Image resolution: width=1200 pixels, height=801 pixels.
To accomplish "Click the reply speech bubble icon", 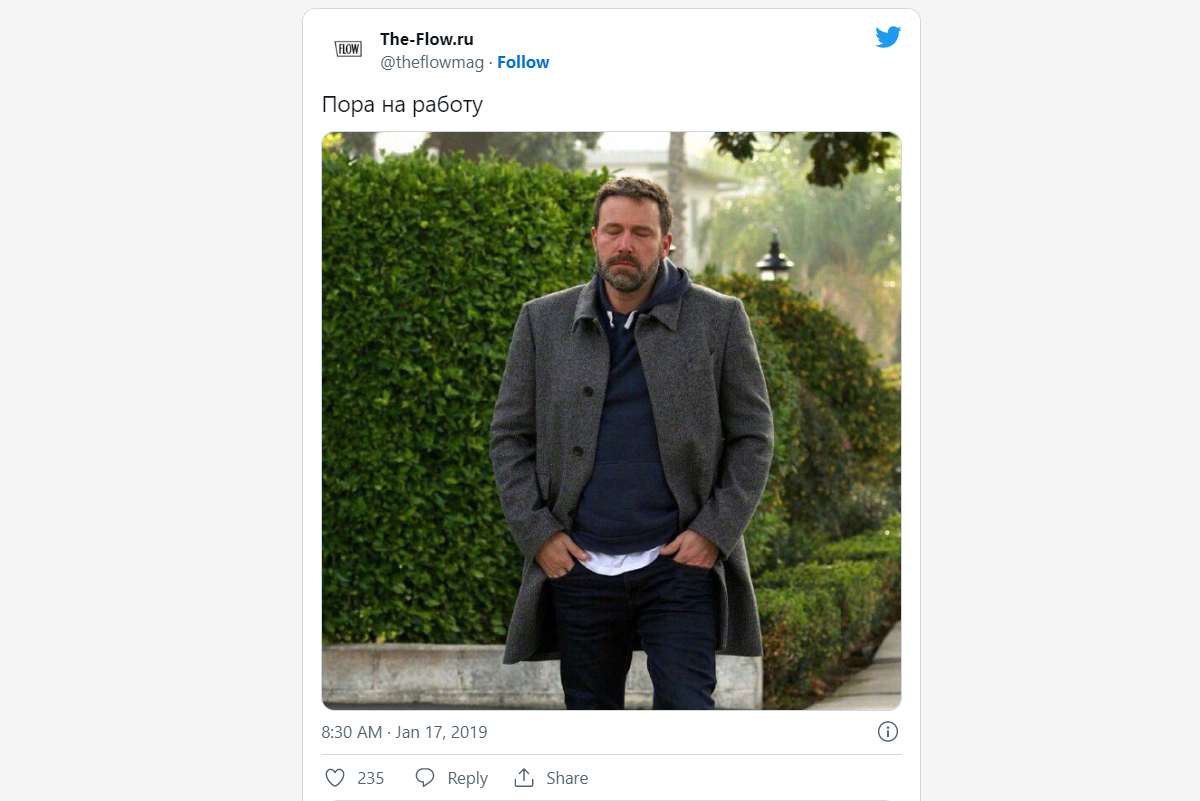I will point(425,778).
